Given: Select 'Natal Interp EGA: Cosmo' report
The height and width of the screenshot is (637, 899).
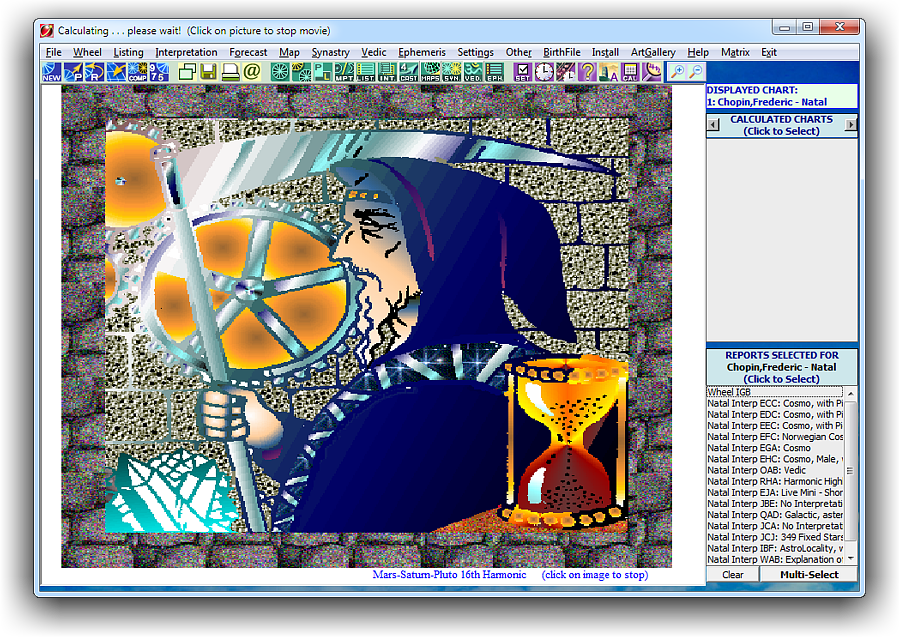Looking at the screenshot, I should point(775,448).
